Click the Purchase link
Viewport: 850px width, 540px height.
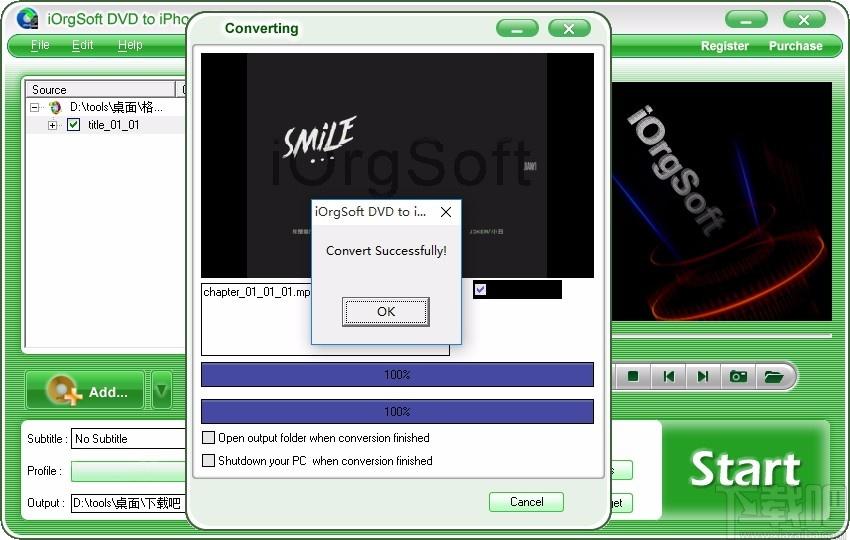tap(795, 46)
